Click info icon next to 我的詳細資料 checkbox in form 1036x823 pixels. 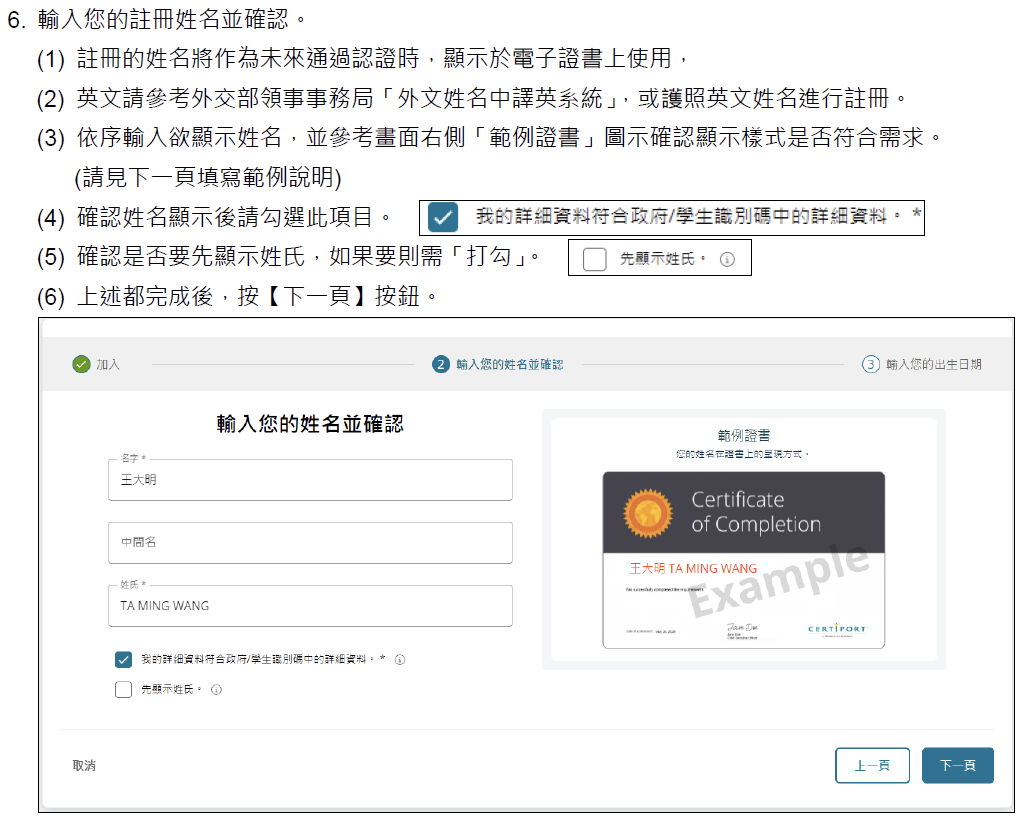click(400, 659)
